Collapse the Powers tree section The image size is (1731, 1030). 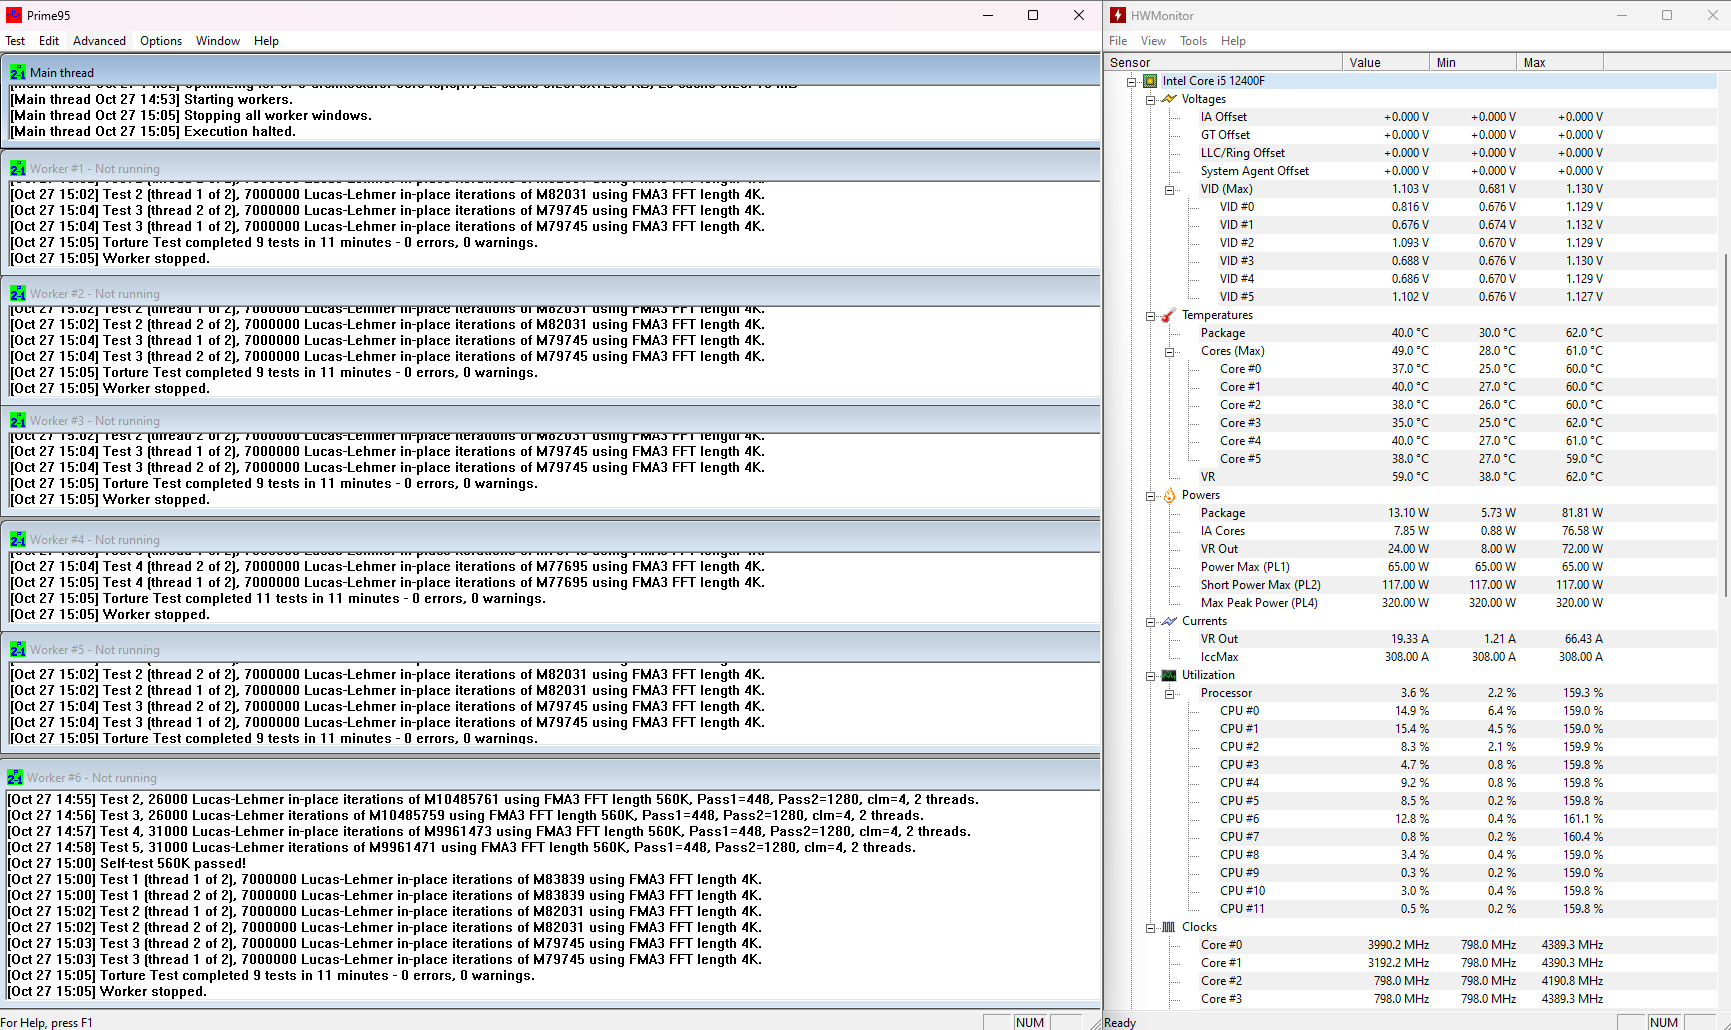click(x=1151, y=496)
